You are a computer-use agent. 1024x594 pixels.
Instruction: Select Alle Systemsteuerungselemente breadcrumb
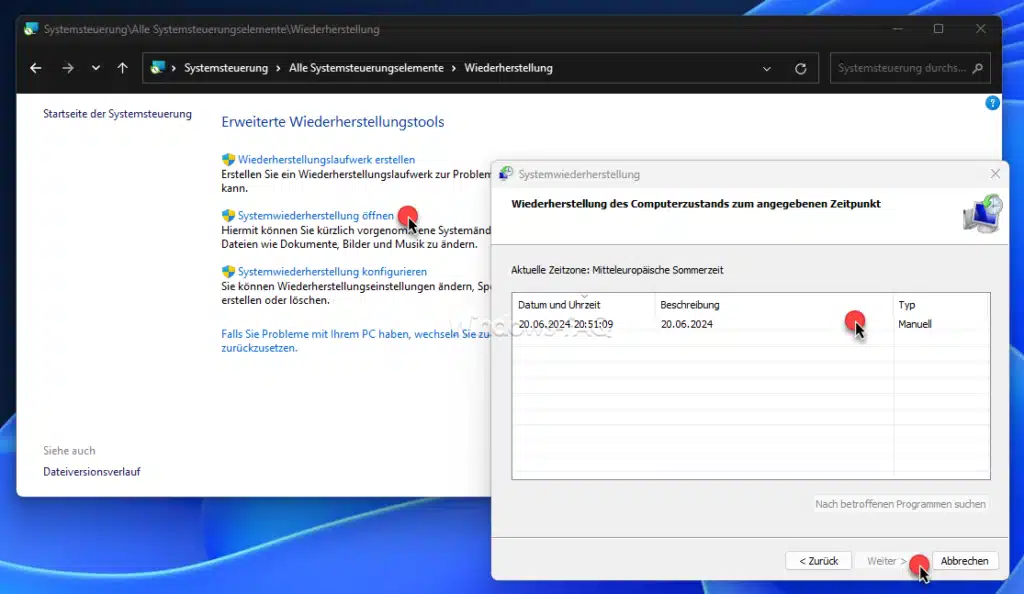pyautogui.click(x=366, y=68)
